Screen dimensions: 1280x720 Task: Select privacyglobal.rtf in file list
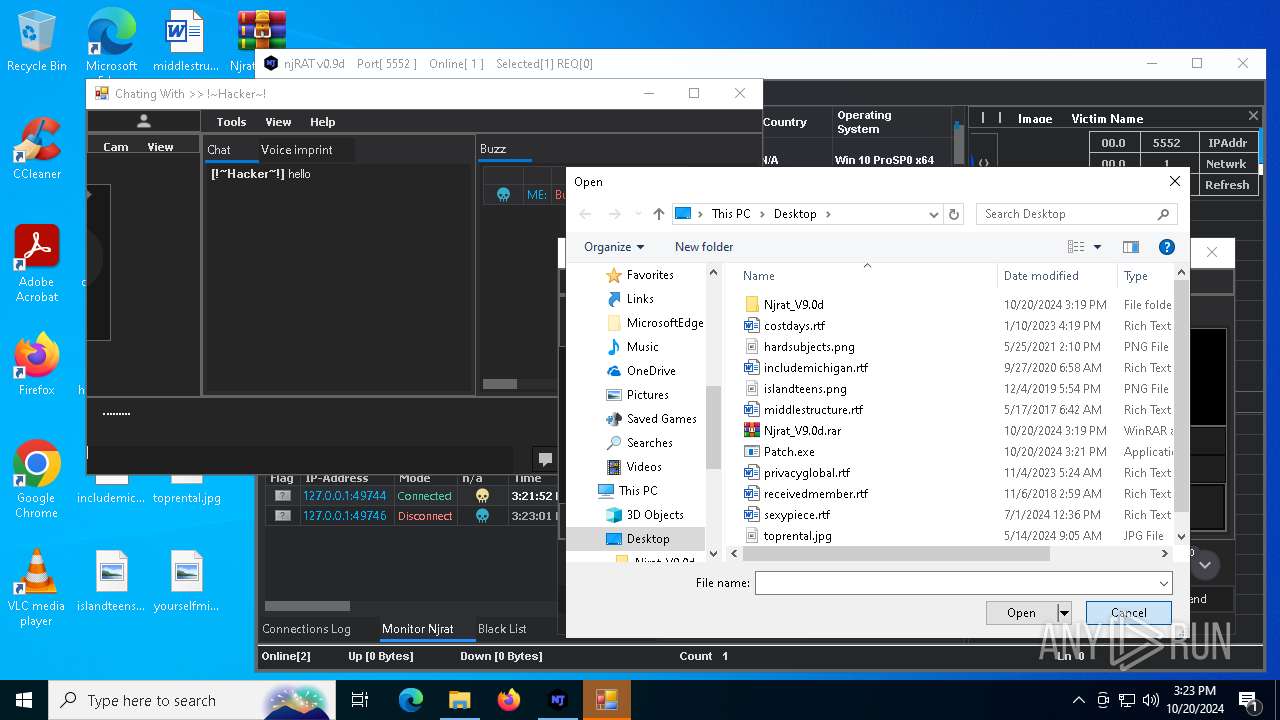pos(797,473)
